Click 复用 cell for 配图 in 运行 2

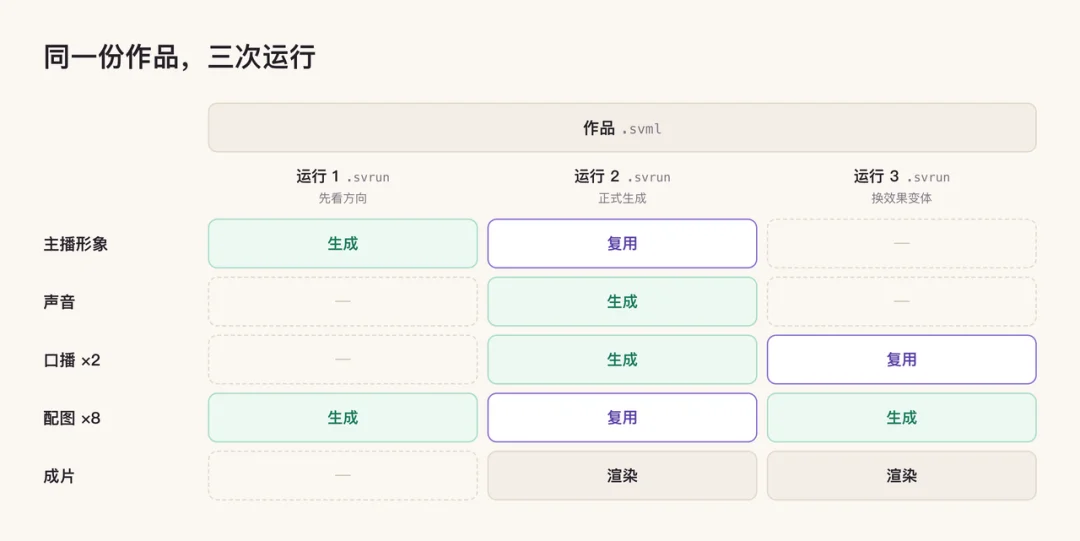pyautogui.click(x=622, y=417)
